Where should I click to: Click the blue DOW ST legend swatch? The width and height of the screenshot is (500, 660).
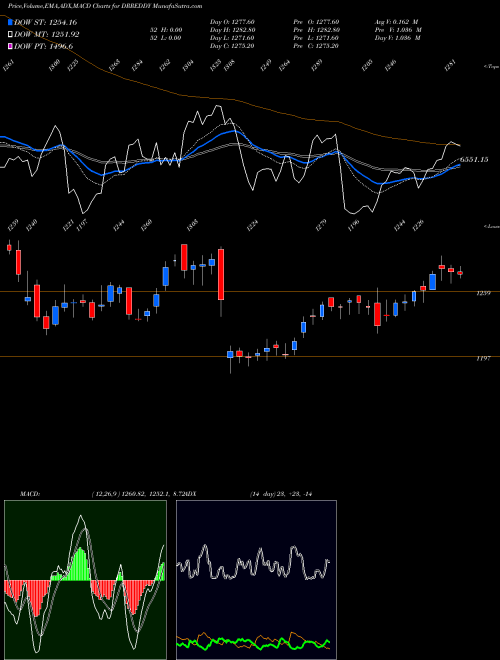pos(11,22)
